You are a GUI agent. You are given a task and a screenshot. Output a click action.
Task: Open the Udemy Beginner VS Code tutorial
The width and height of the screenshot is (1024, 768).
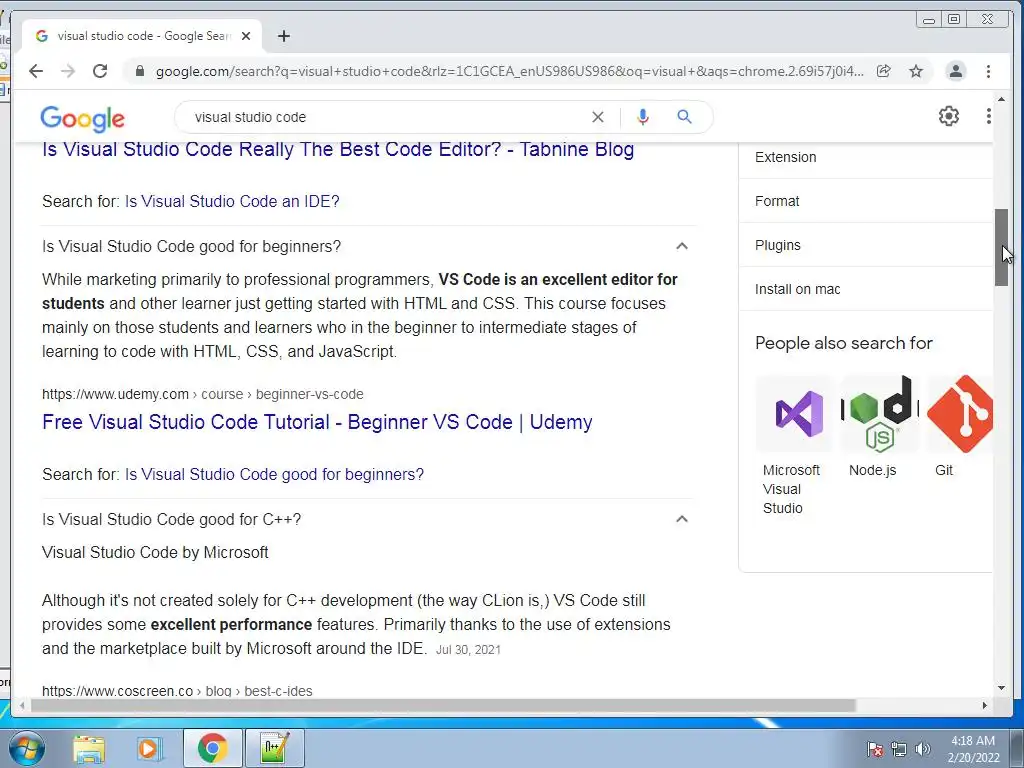point(317,422)
